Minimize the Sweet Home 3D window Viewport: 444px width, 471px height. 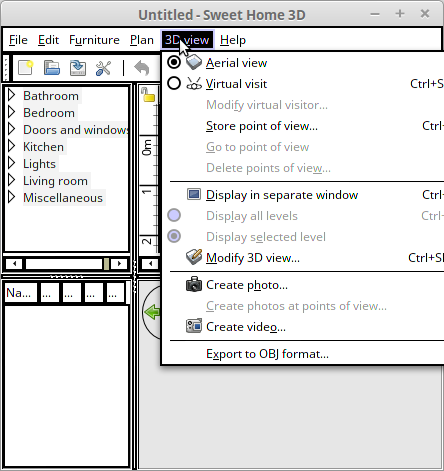point(375,14)
